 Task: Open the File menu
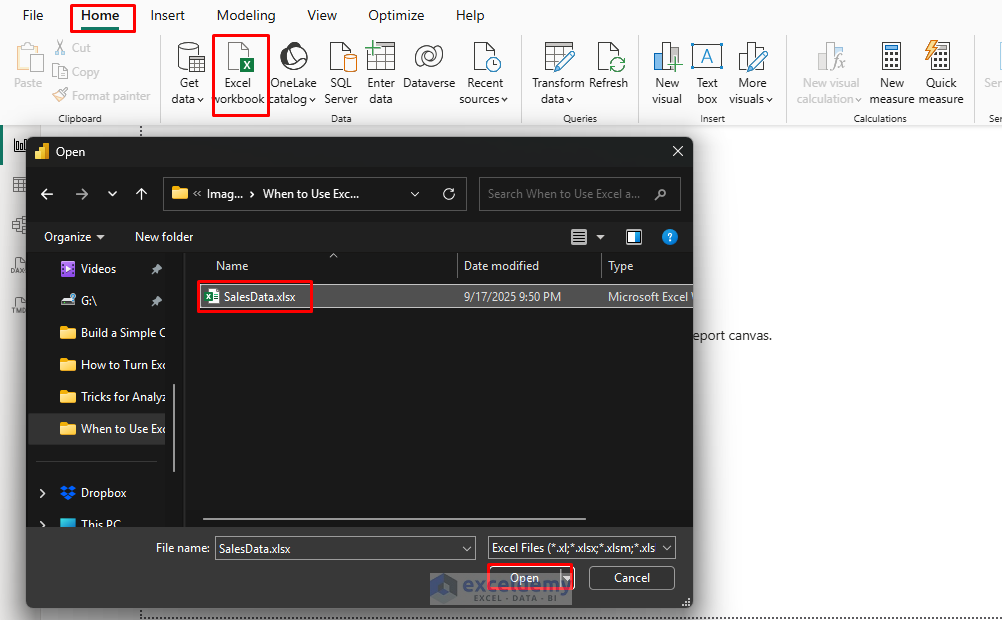(x=33, y=15)
